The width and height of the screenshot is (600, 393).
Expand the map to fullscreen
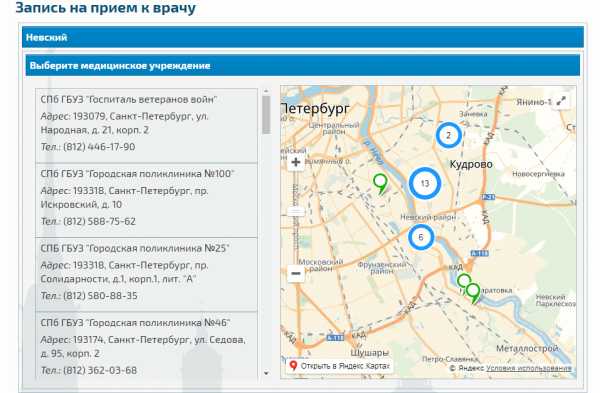coord(561,101)
